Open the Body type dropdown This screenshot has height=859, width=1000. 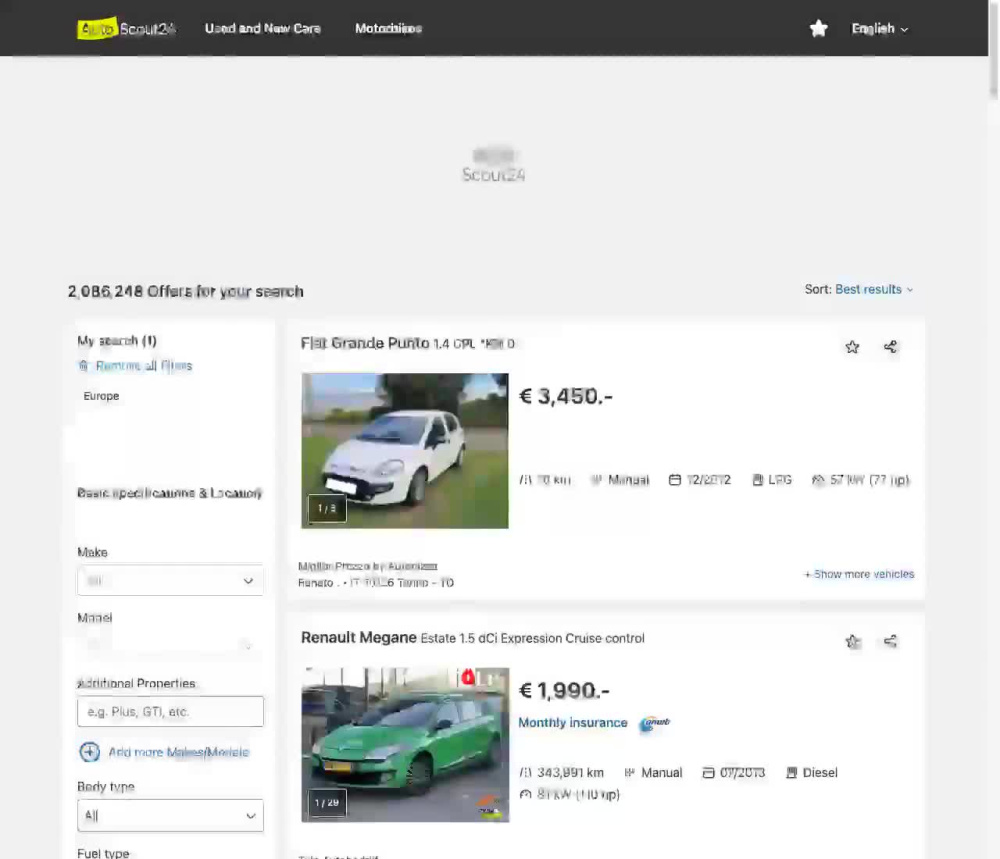pyautogui.click(x=170, y=815)
